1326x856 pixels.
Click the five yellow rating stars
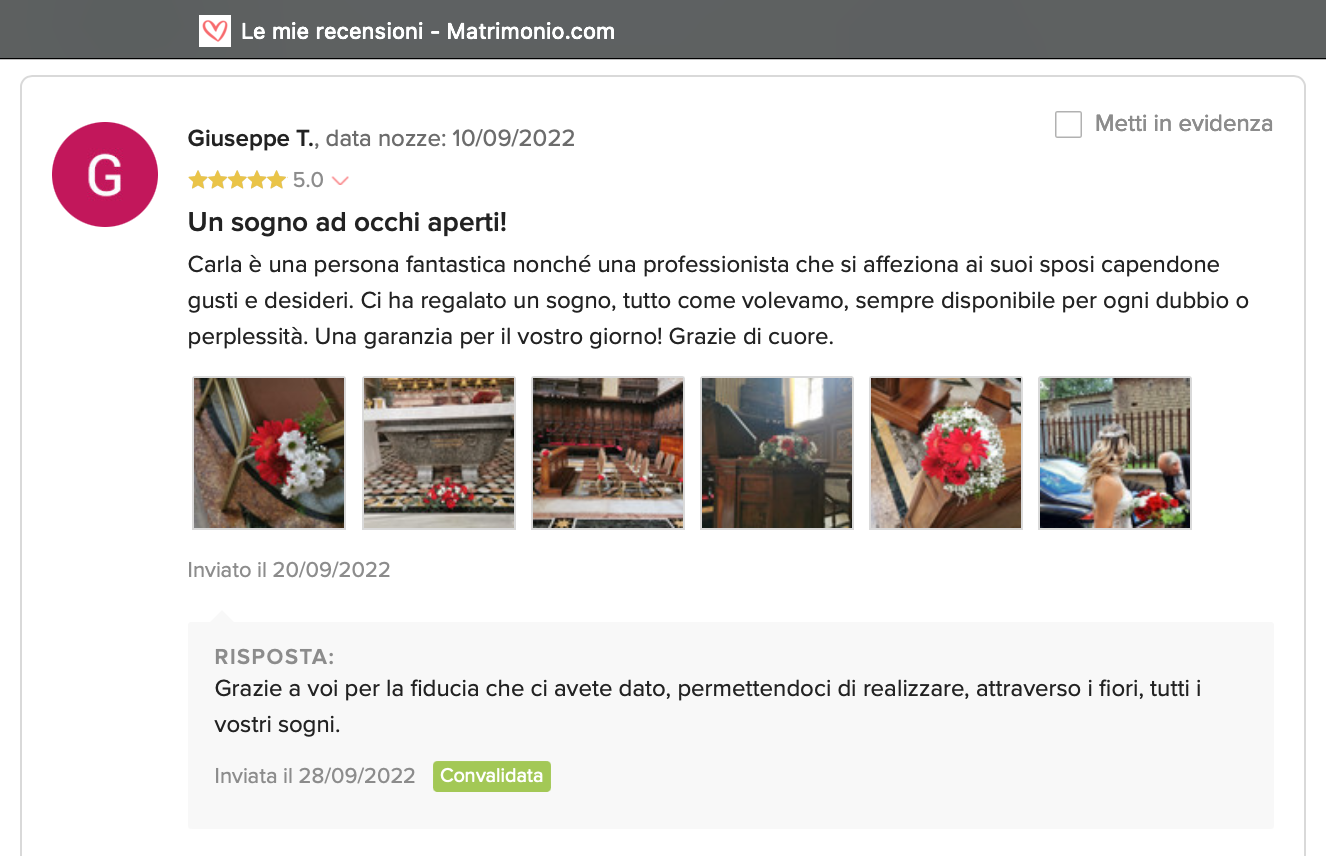pyautogui.click(x=237, y=180)
